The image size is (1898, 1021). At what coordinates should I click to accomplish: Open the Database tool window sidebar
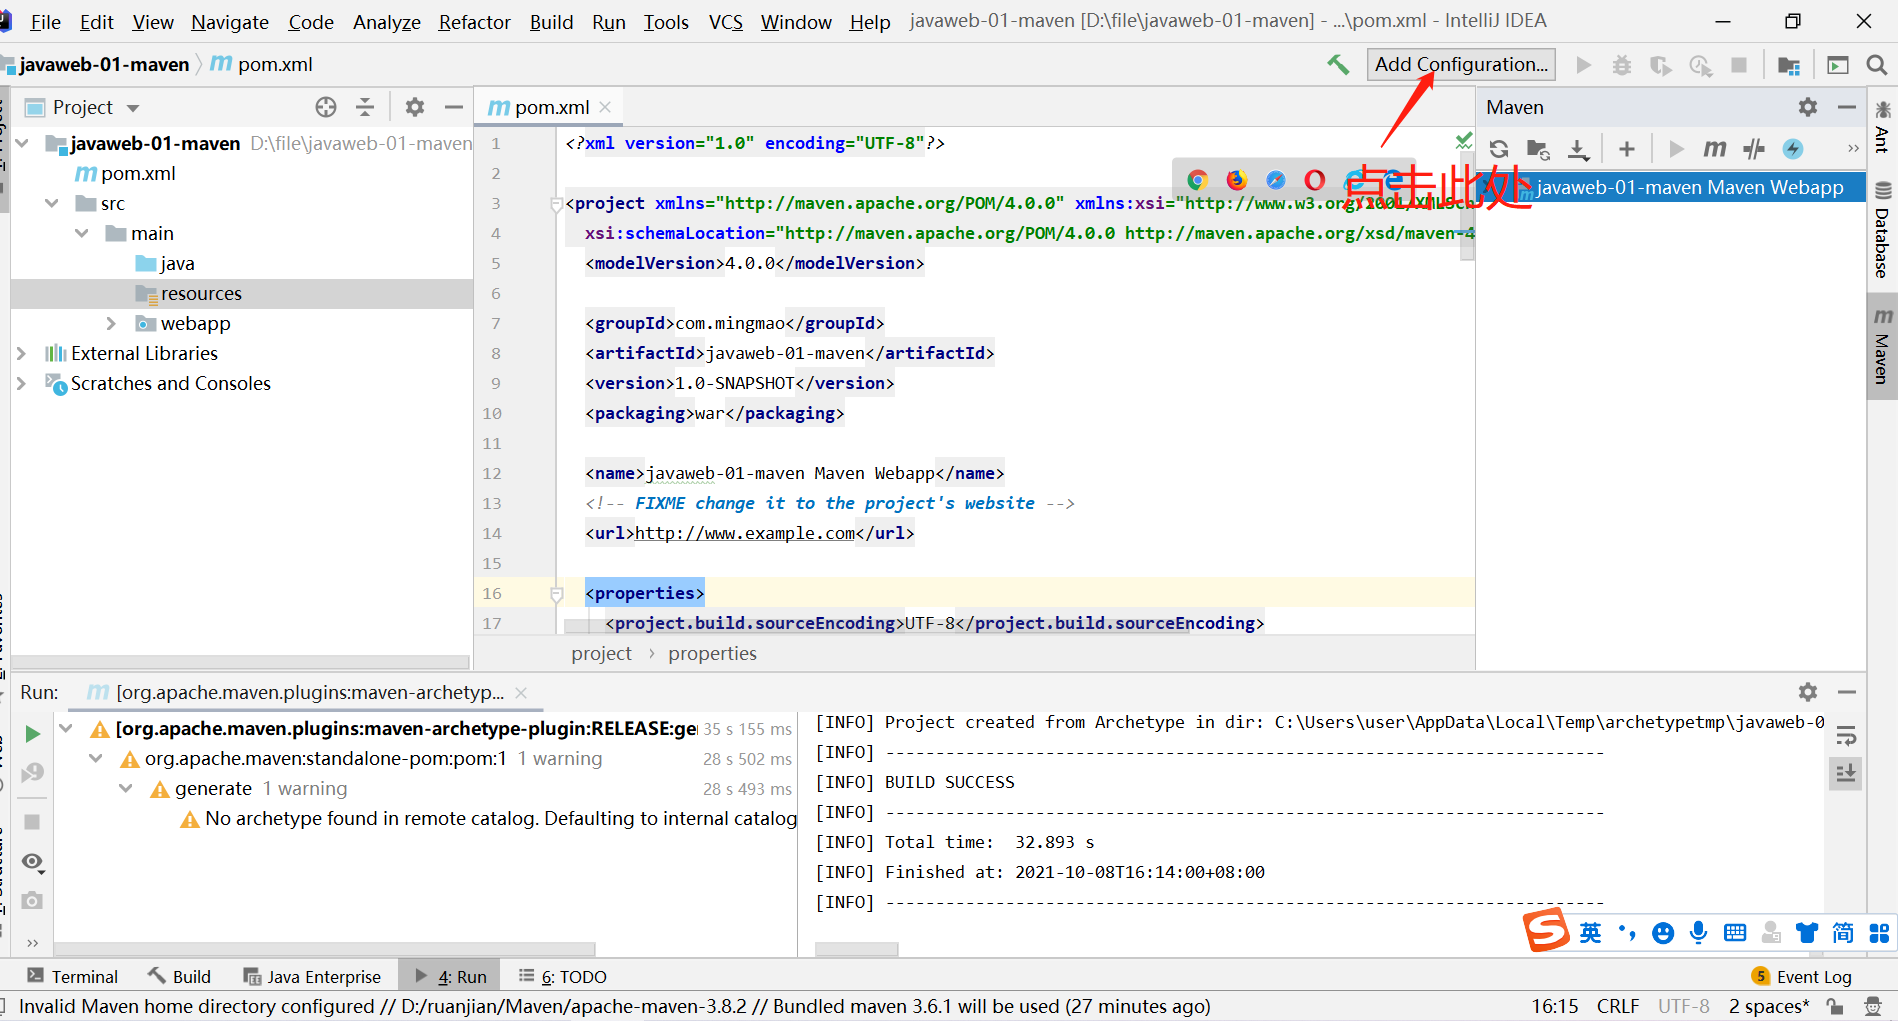(x=1882, y=230)
